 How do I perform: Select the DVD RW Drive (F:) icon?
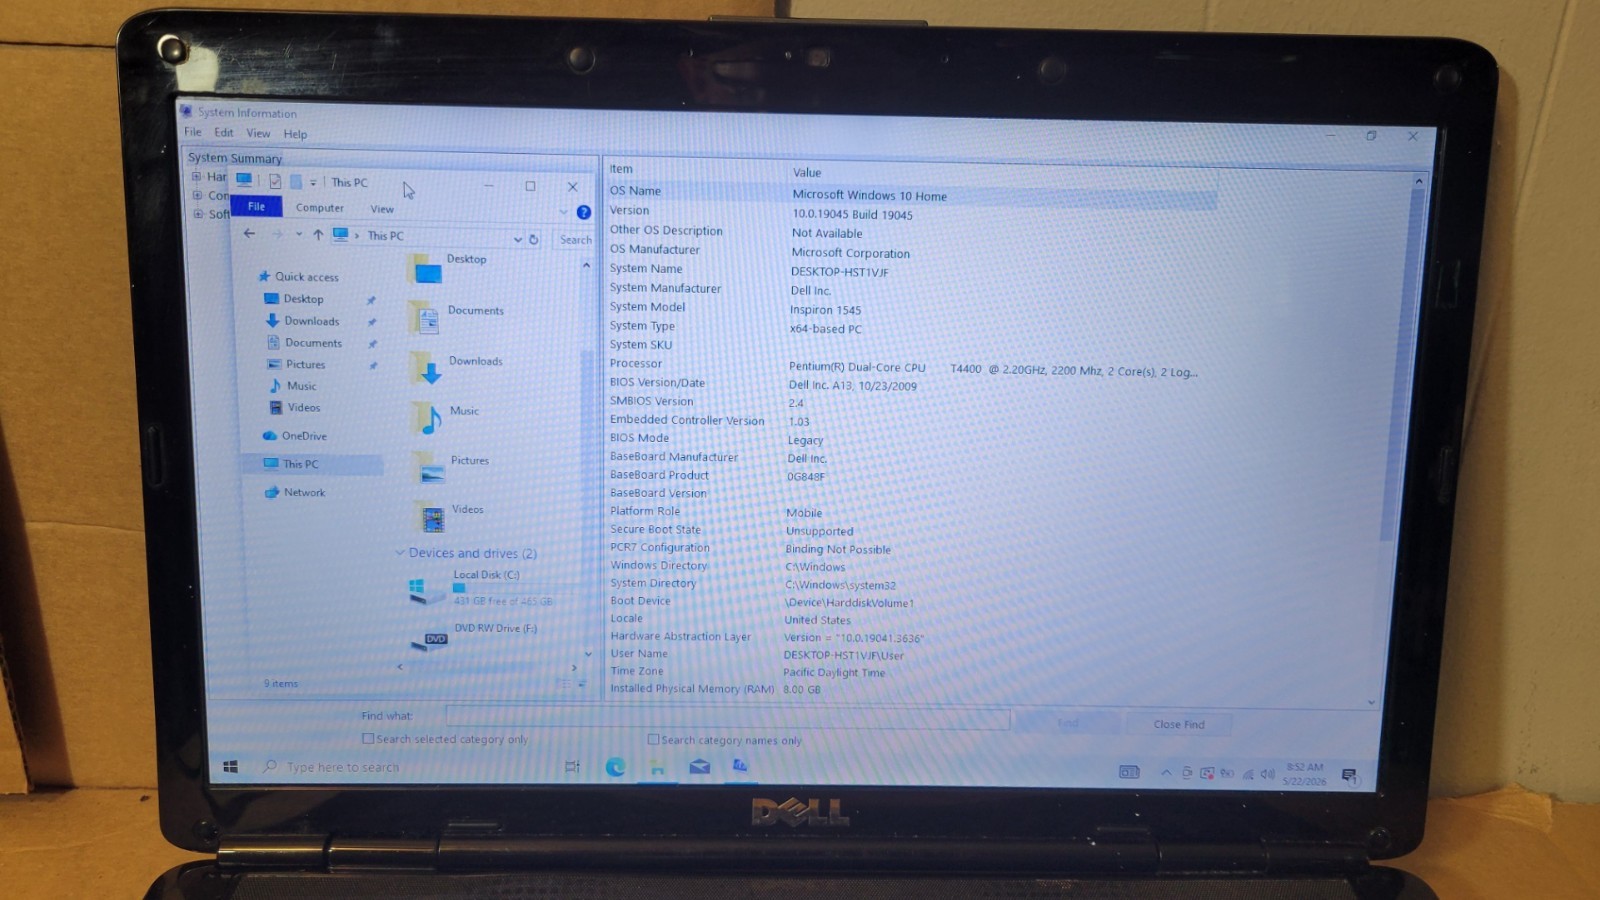tap(430, 640)
